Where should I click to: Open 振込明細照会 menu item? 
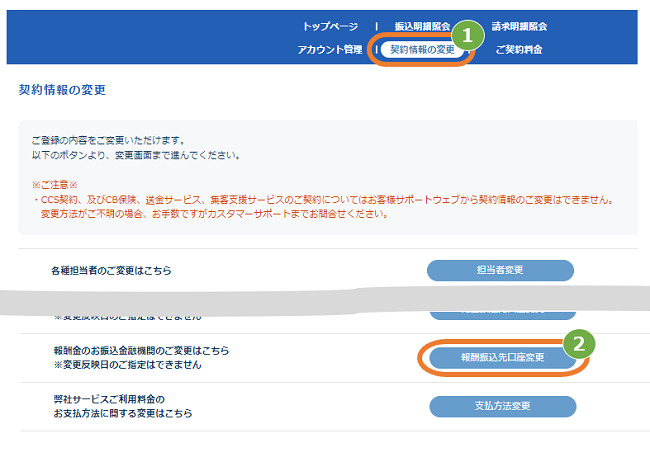(422, 27)
